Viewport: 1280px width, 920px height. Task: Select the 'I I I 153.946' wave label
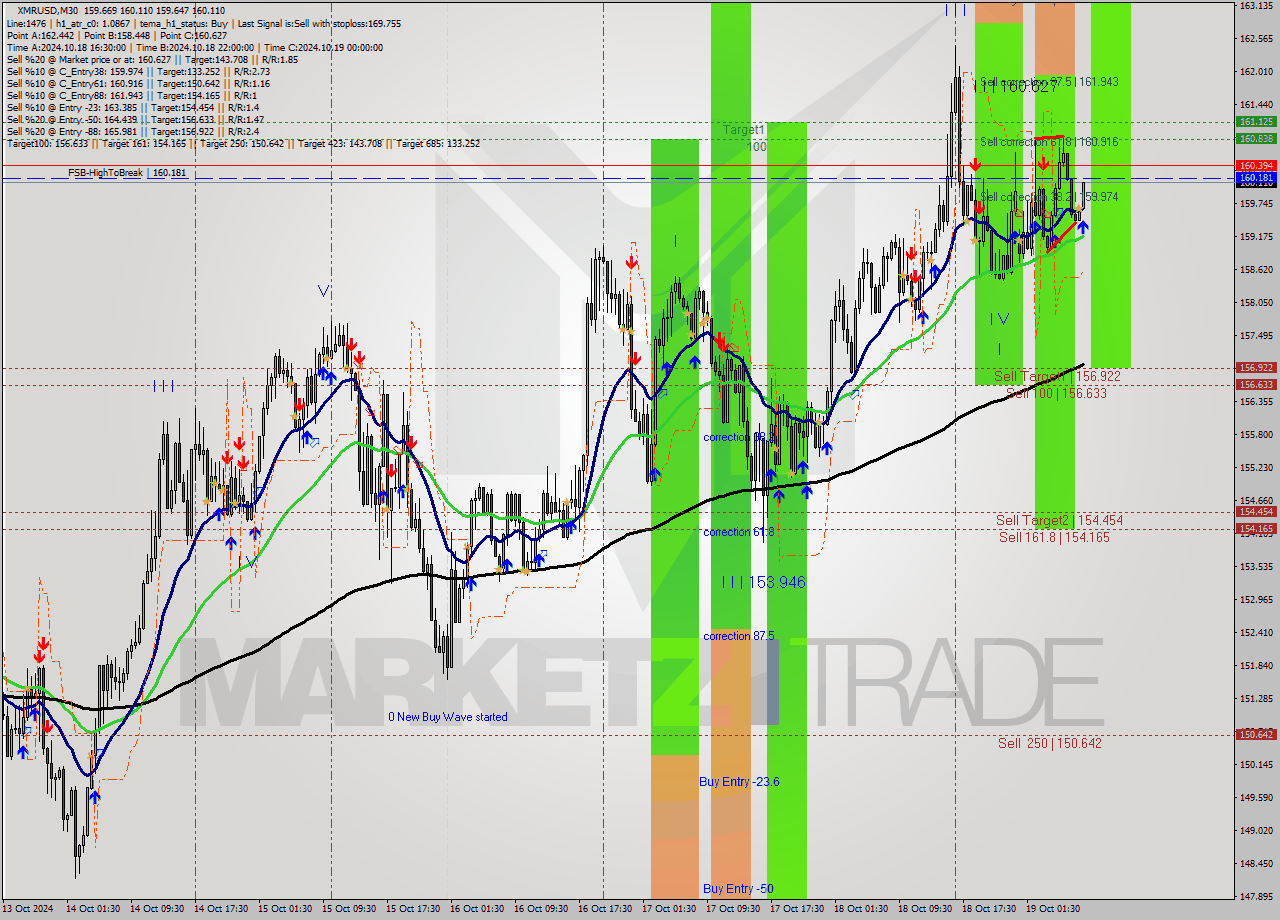pyautogui.click(x=763, y=581)
